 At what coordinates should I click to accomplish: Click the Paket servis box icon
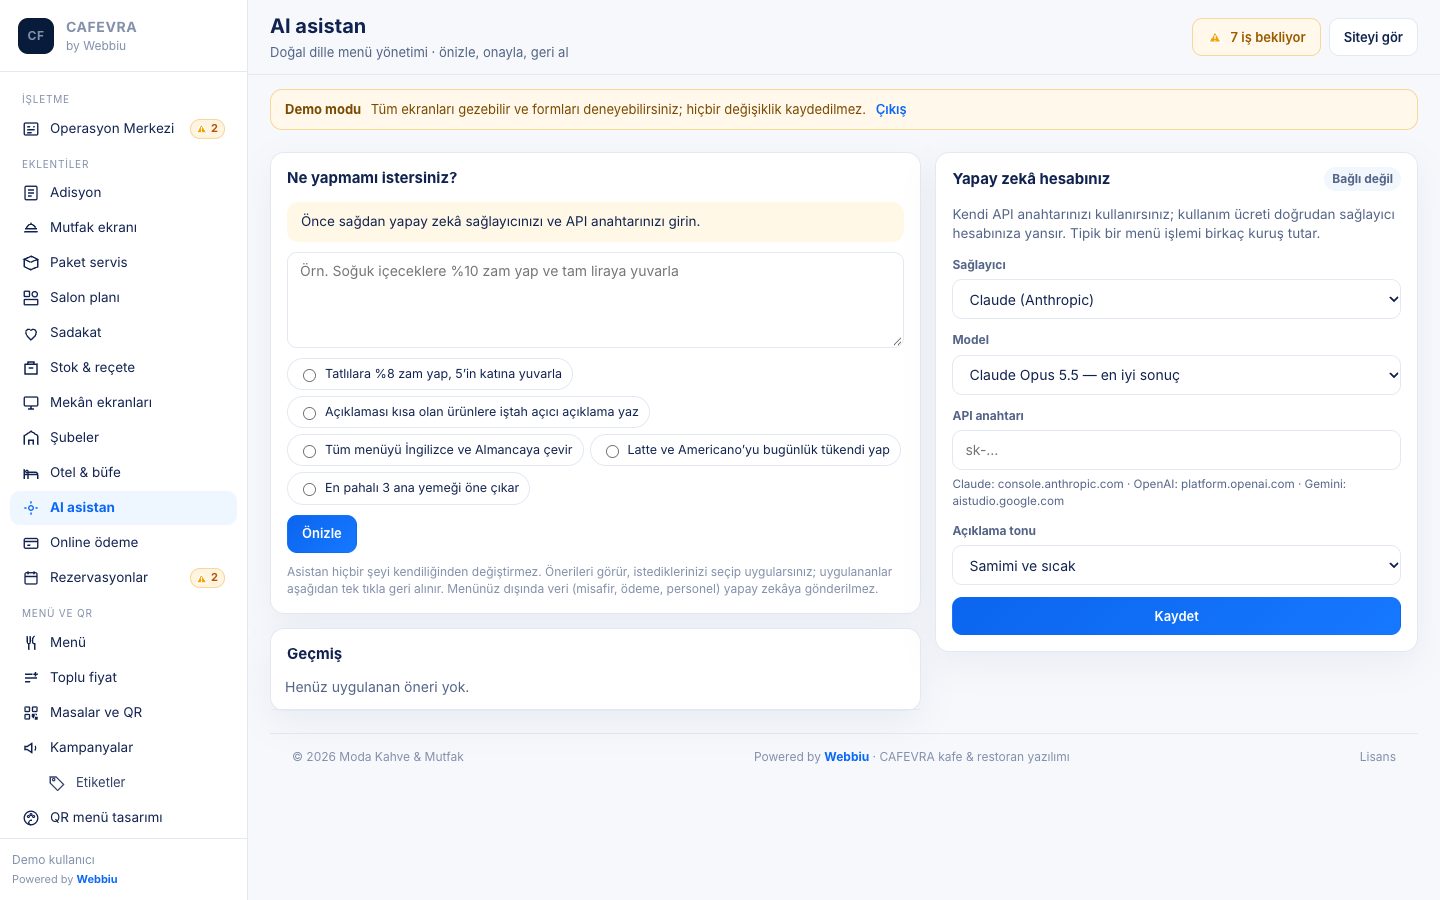(x=31, y=263)
